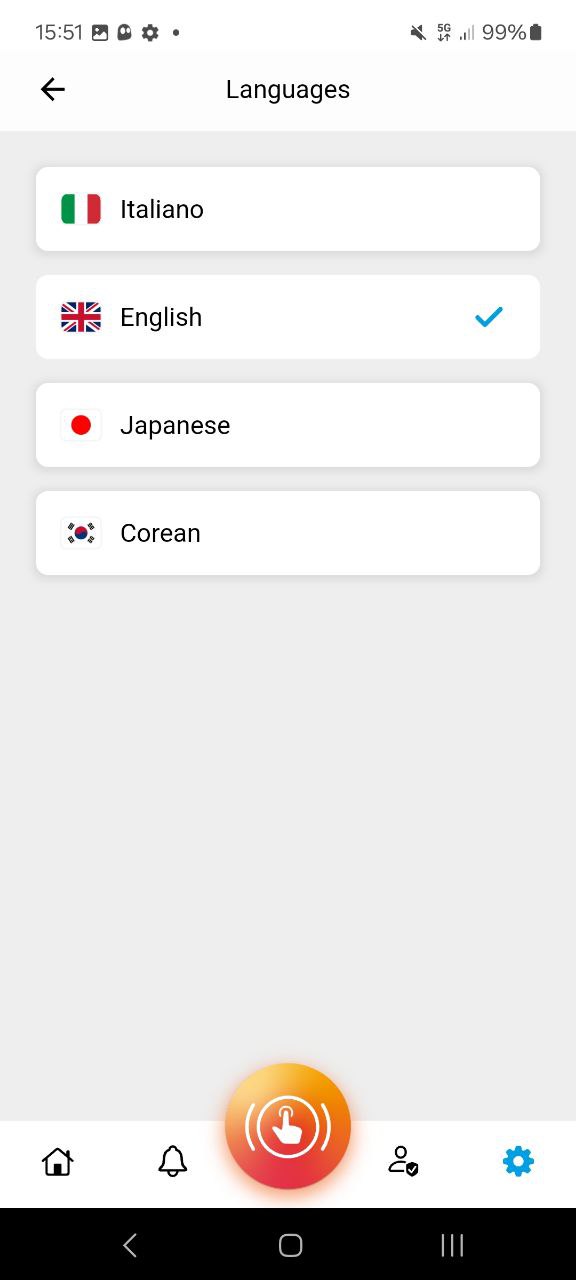Select Italiano as the language

point(288,209)
